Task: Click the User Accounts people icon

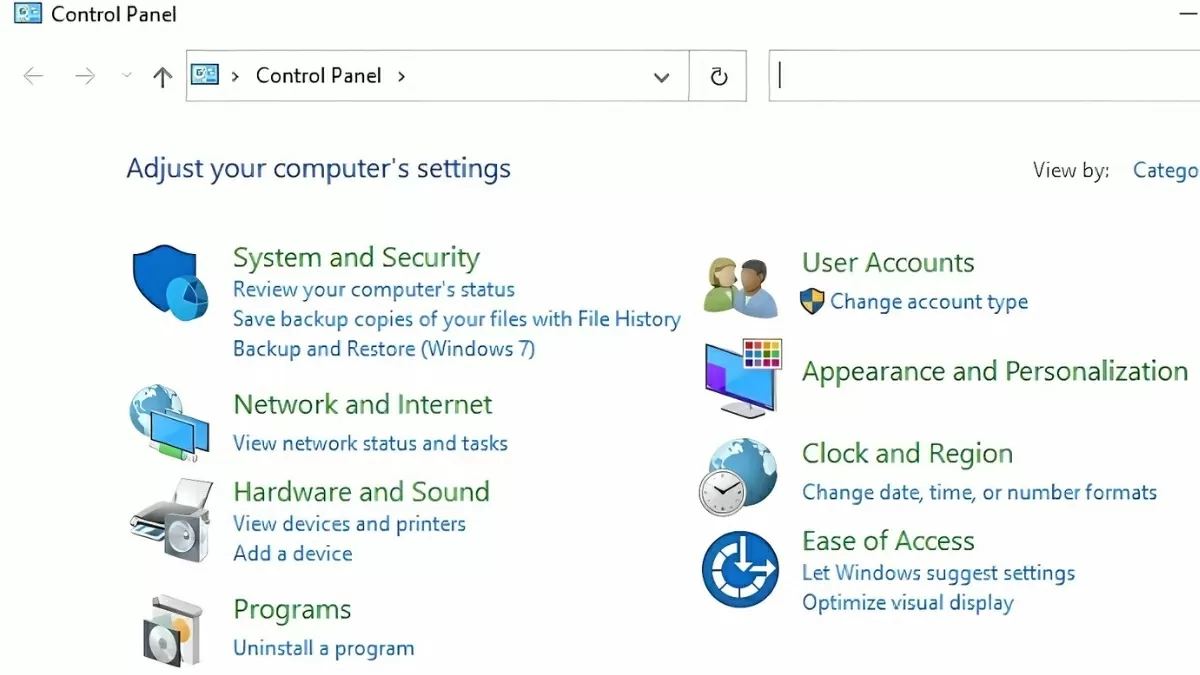Action: 741,287
